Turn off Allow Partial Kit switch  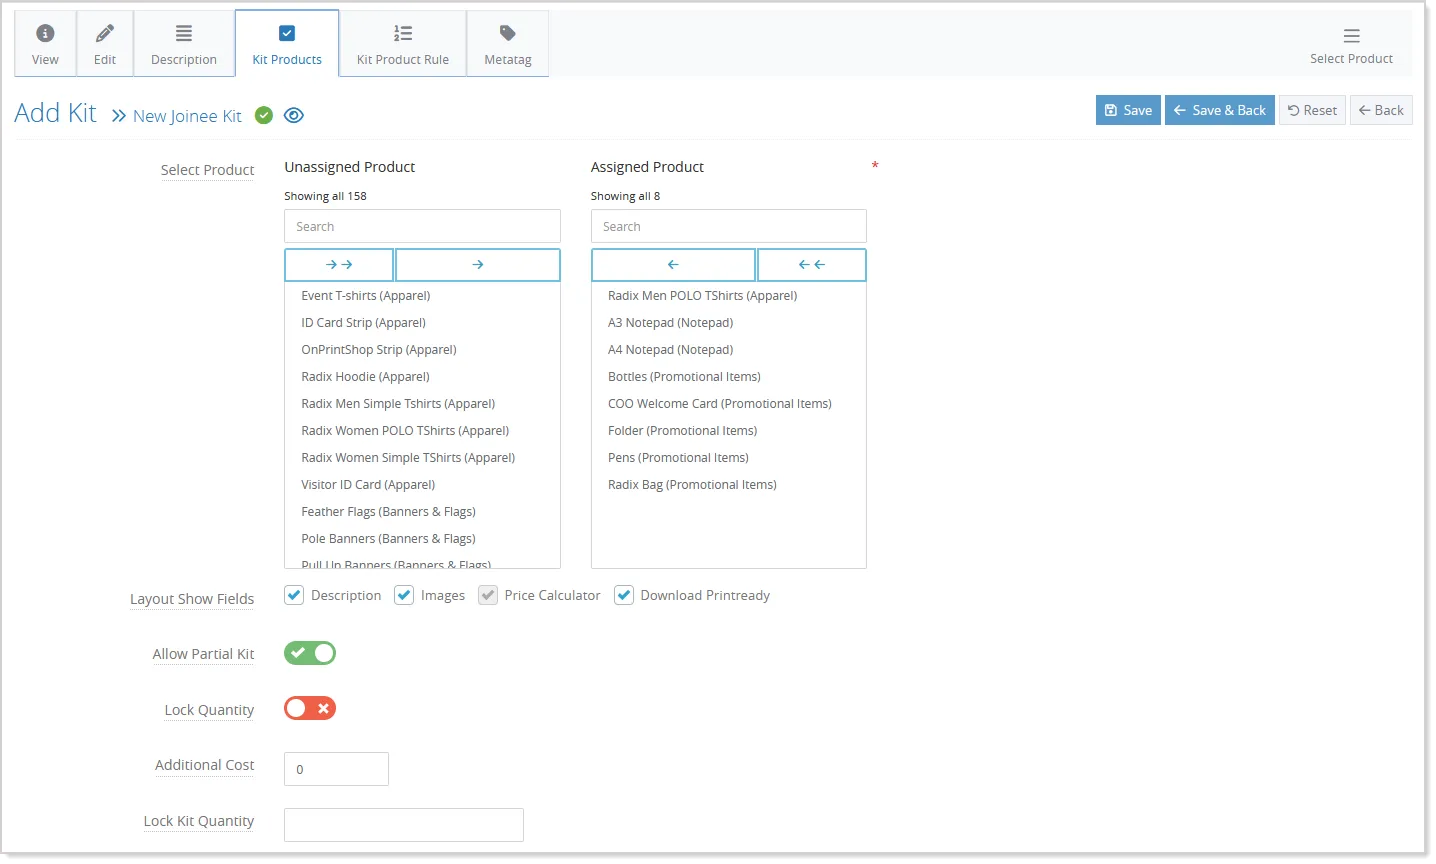(x=310, y=653)
